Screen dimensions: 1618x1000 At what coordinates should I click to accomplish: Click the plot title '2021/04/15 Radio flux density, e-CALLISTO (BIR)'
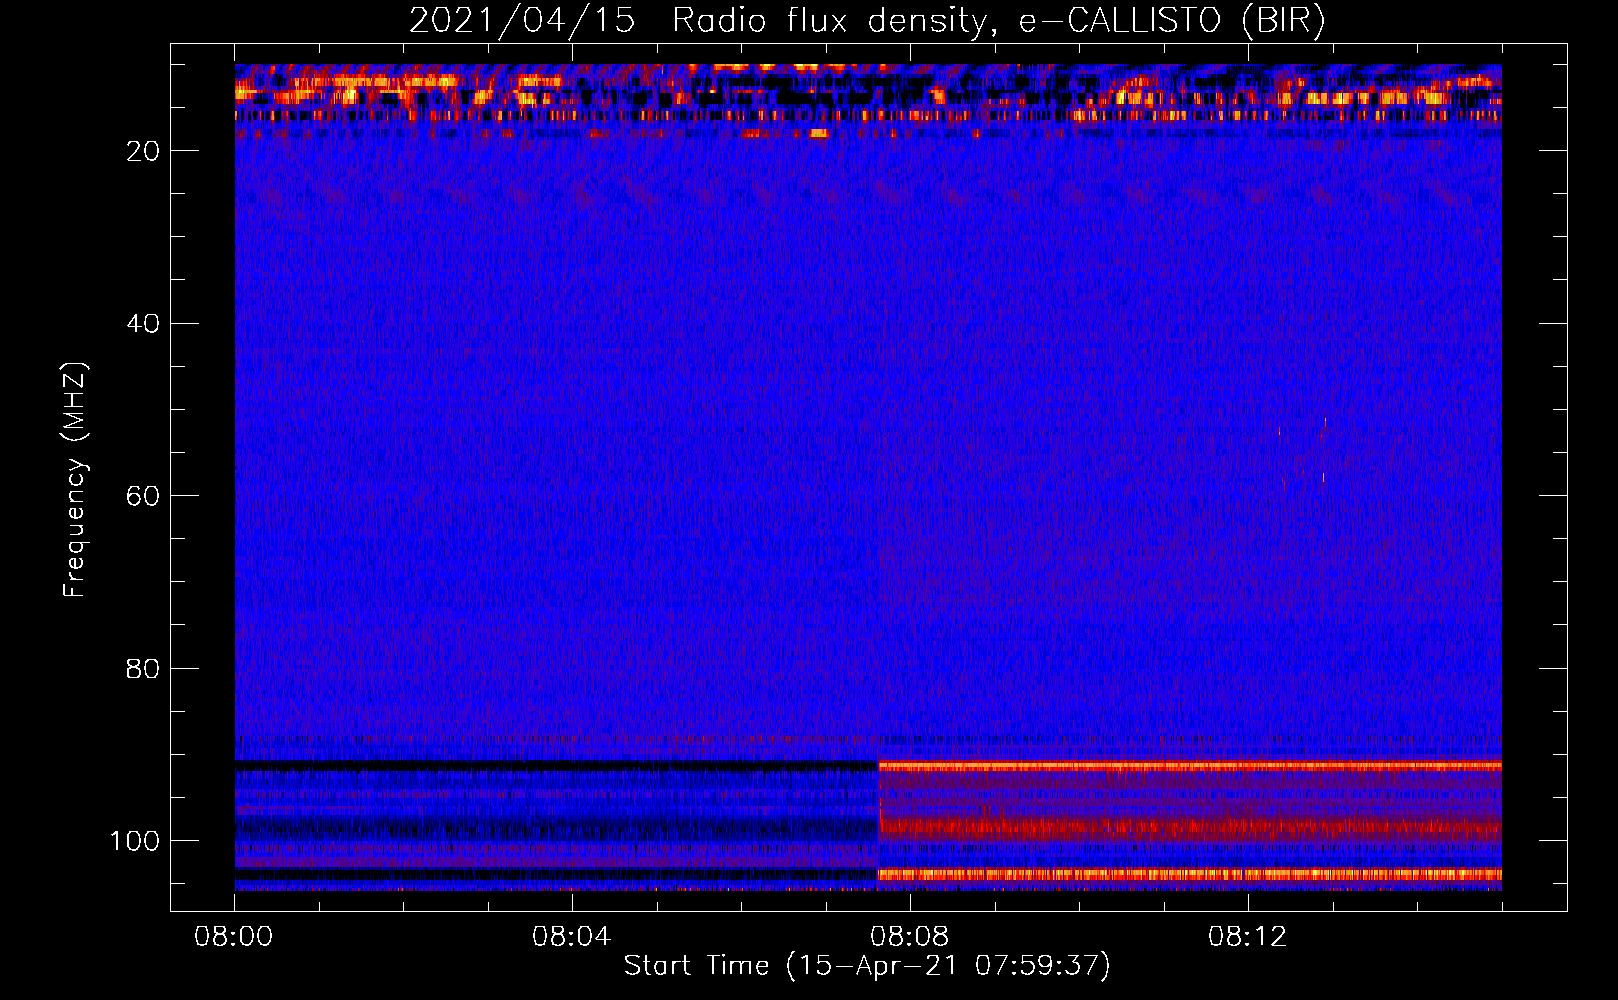click(867, 21)
